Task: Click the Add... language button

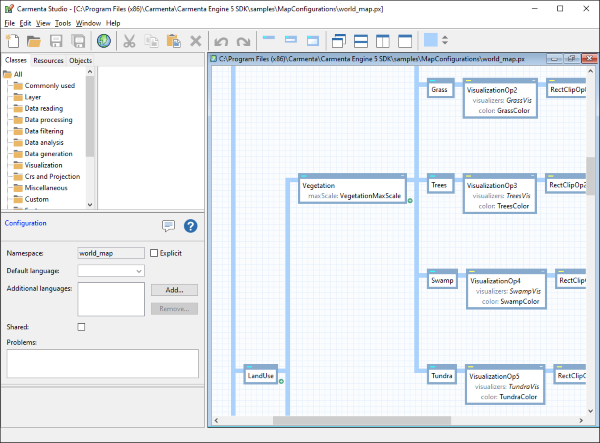Action: click(x=173, y=290)
